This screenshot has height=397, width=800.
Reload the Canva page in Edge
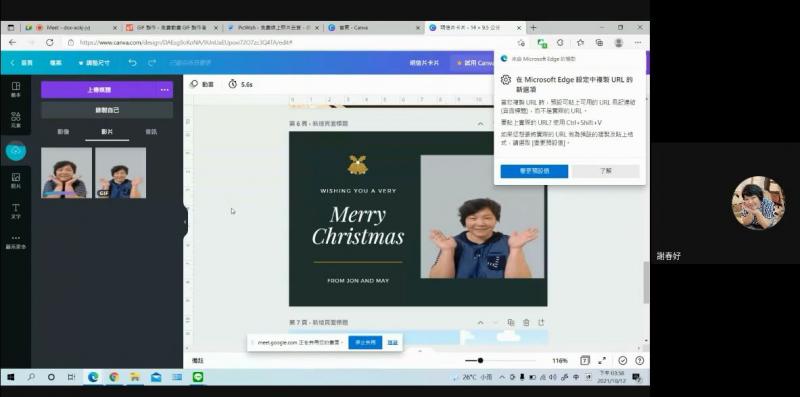click(49, 42)
